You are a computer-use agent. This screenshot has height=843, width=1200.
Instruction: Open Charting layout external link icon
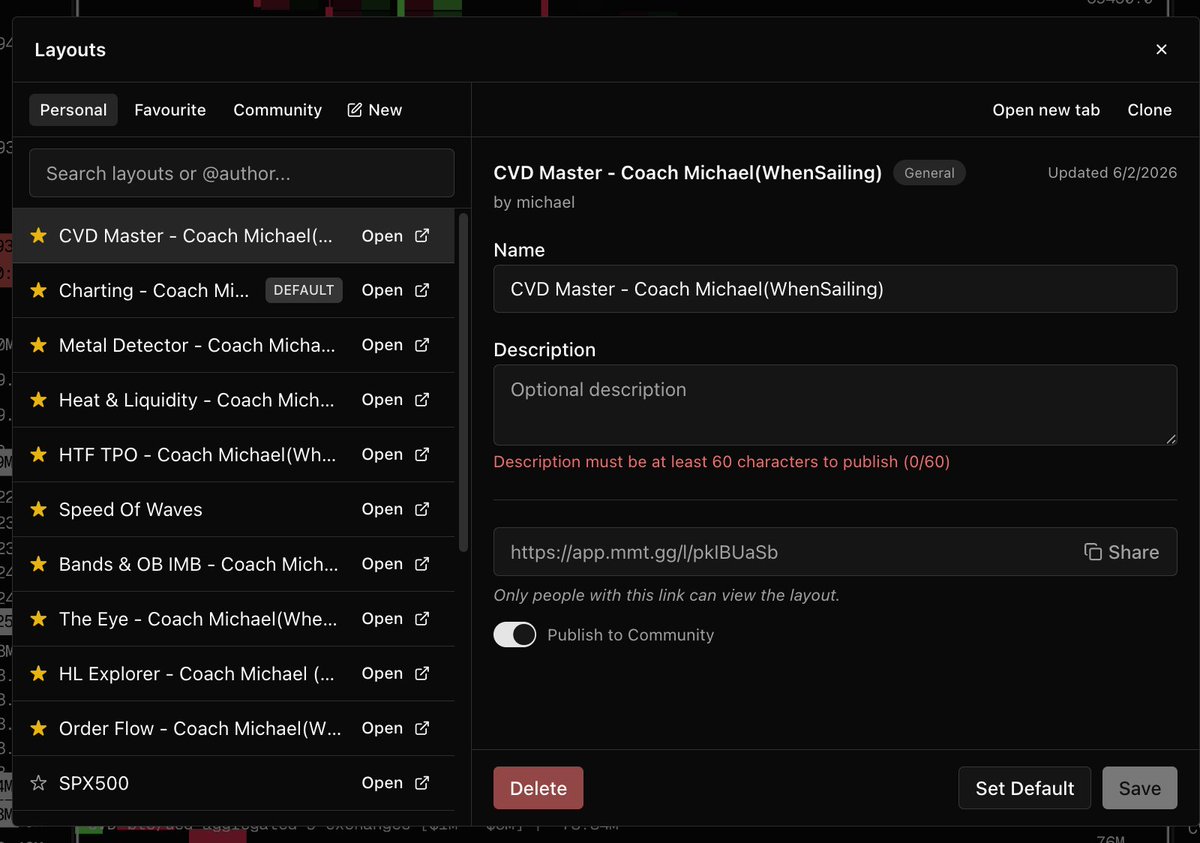coord(422,290)
